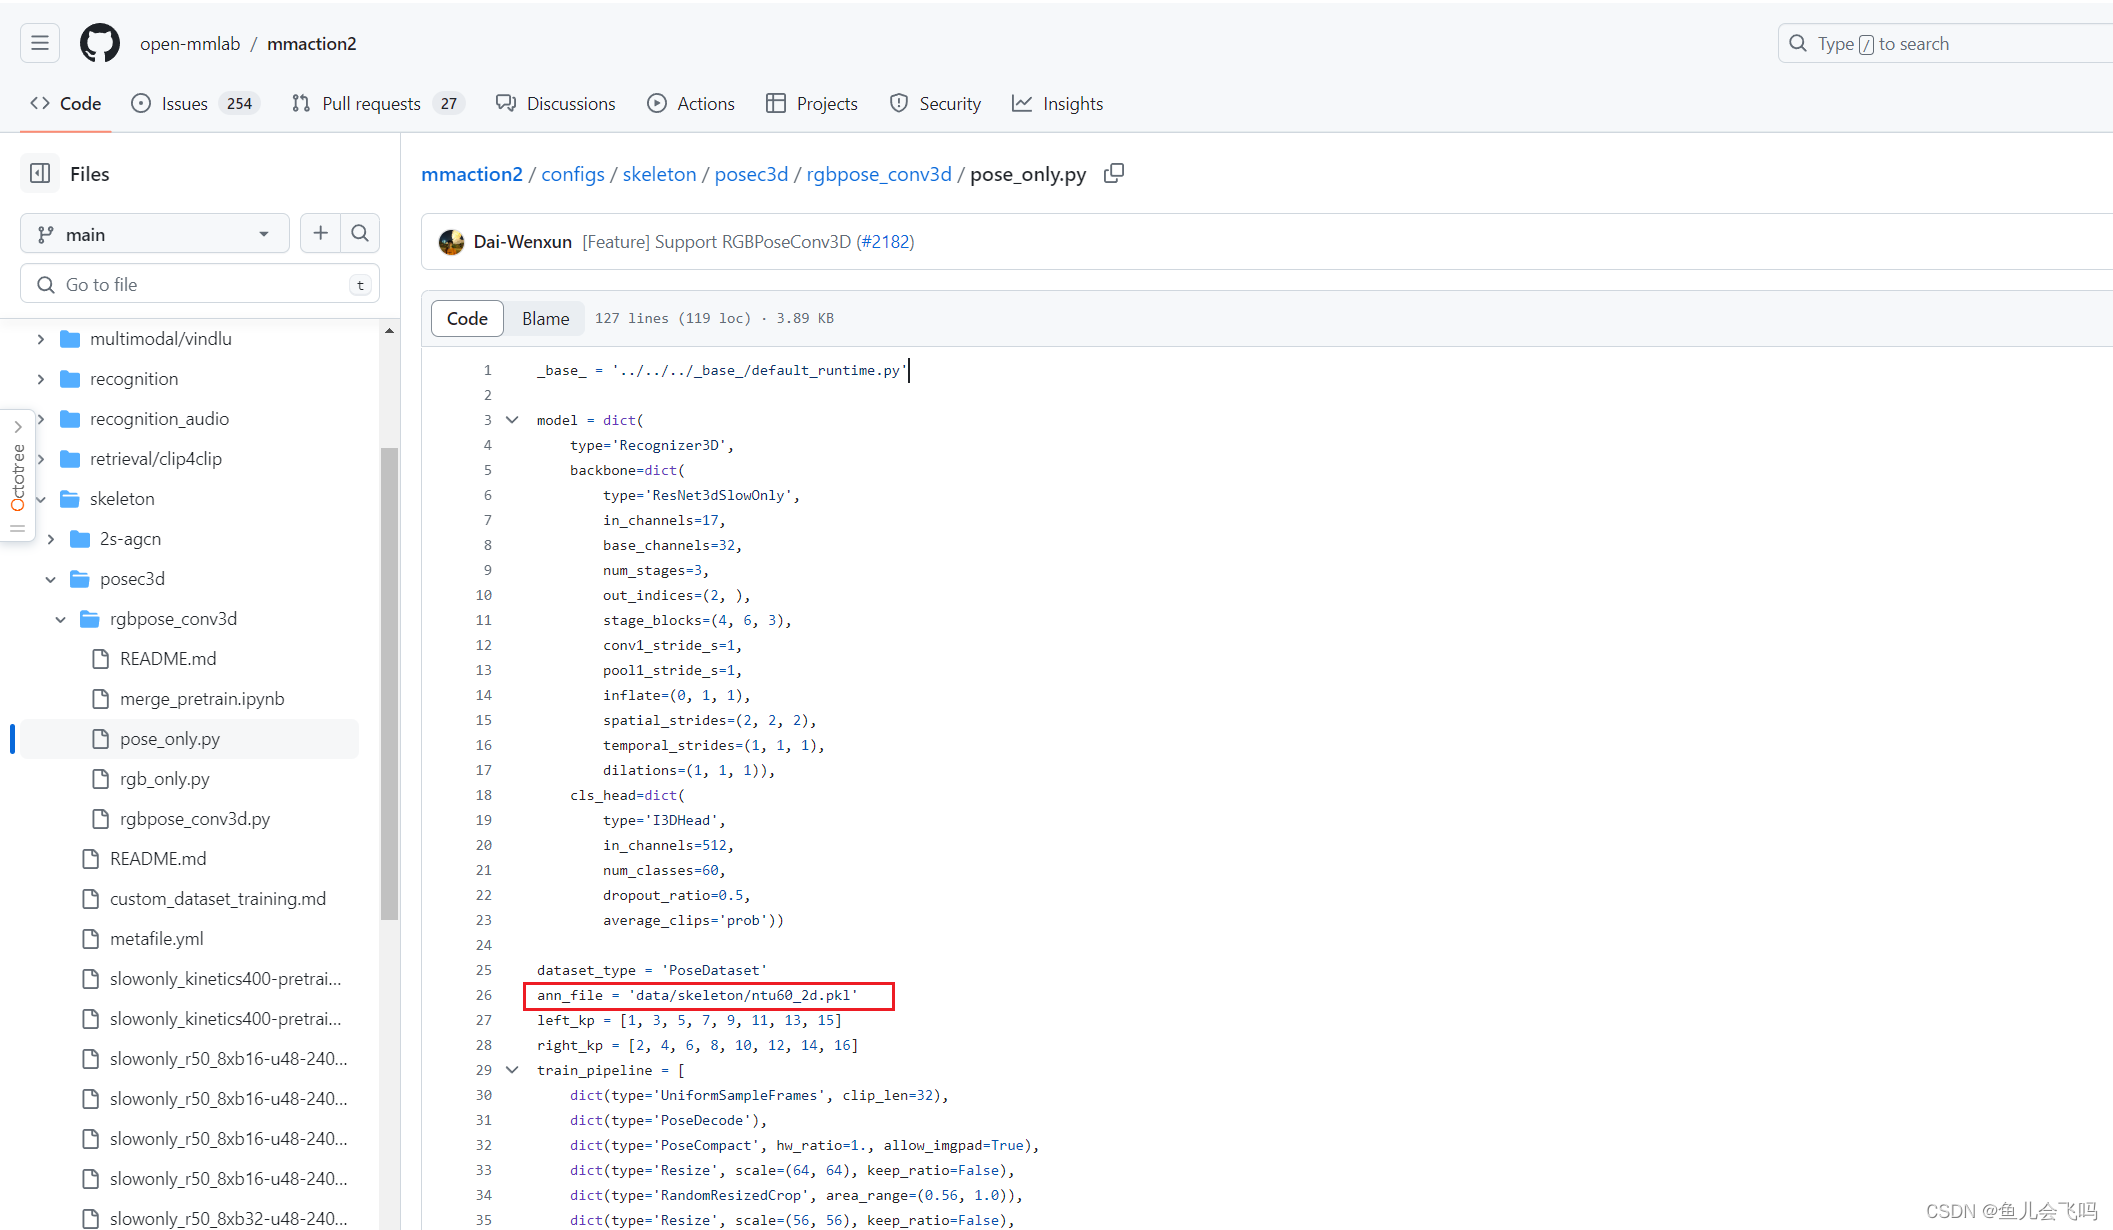Click the add file plus icon

(x=320, y=233)
